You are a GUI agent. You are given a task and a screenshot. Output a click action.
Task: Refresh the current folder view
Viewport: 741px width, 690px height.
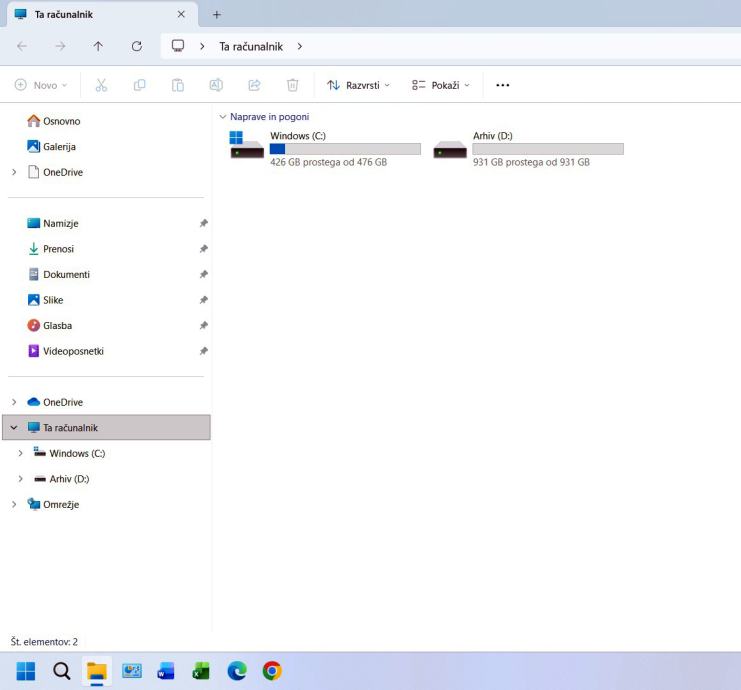pos(136,46)
